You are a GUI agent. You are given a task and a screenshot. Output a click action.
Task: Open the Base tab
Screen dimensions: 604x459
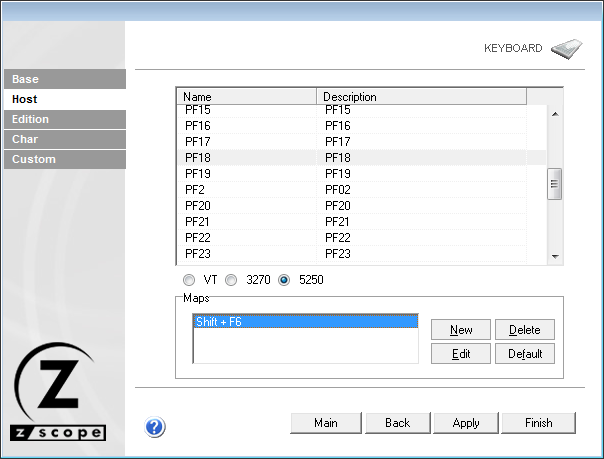[65, 79]
